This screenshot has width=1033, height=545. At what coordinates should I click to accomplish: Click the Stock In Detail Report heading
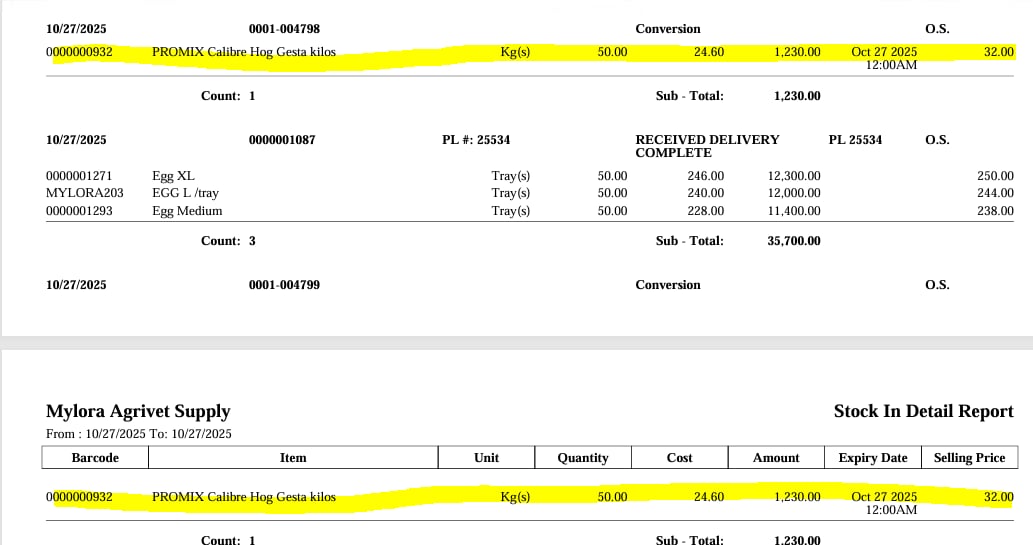[923, 411]
